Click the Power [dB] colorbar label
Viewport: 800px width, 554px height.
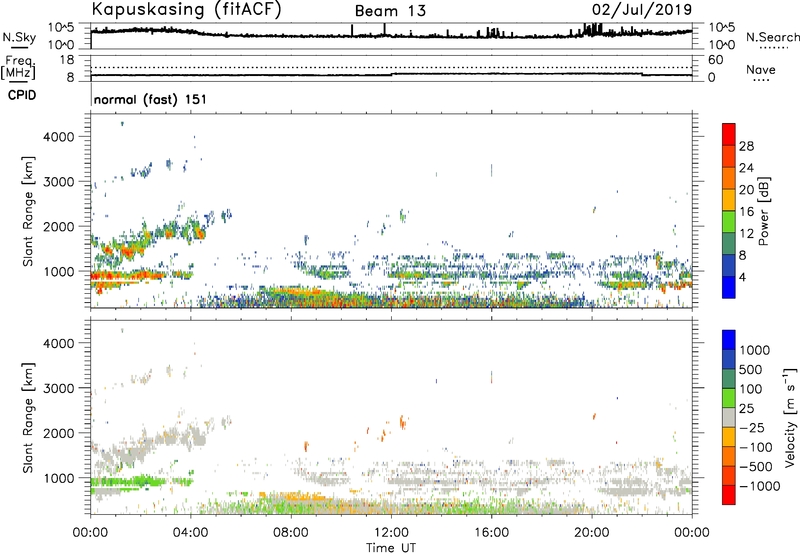(x=764, y=211)
